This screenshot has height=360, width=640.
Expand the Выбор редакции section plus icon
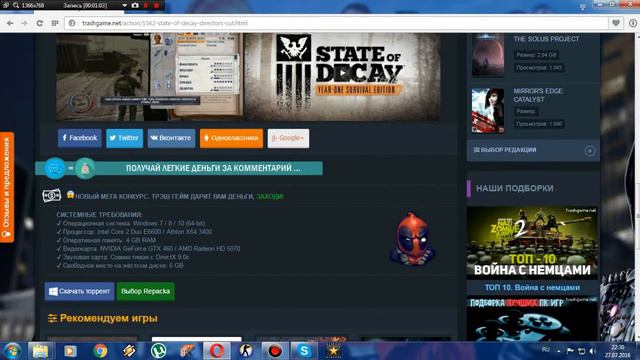click(x=589, y=151)
